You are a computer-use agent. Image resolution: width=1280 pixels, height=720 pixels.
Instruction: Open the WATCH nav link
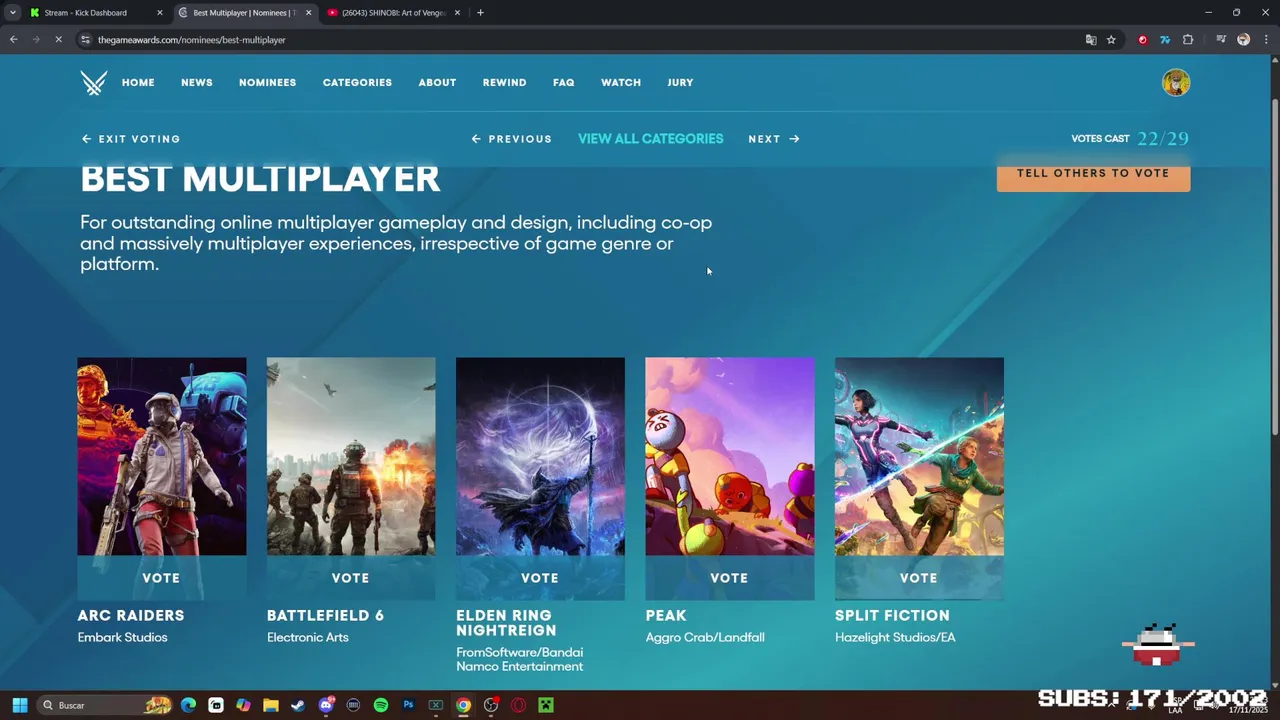click(x=621, y=83)
